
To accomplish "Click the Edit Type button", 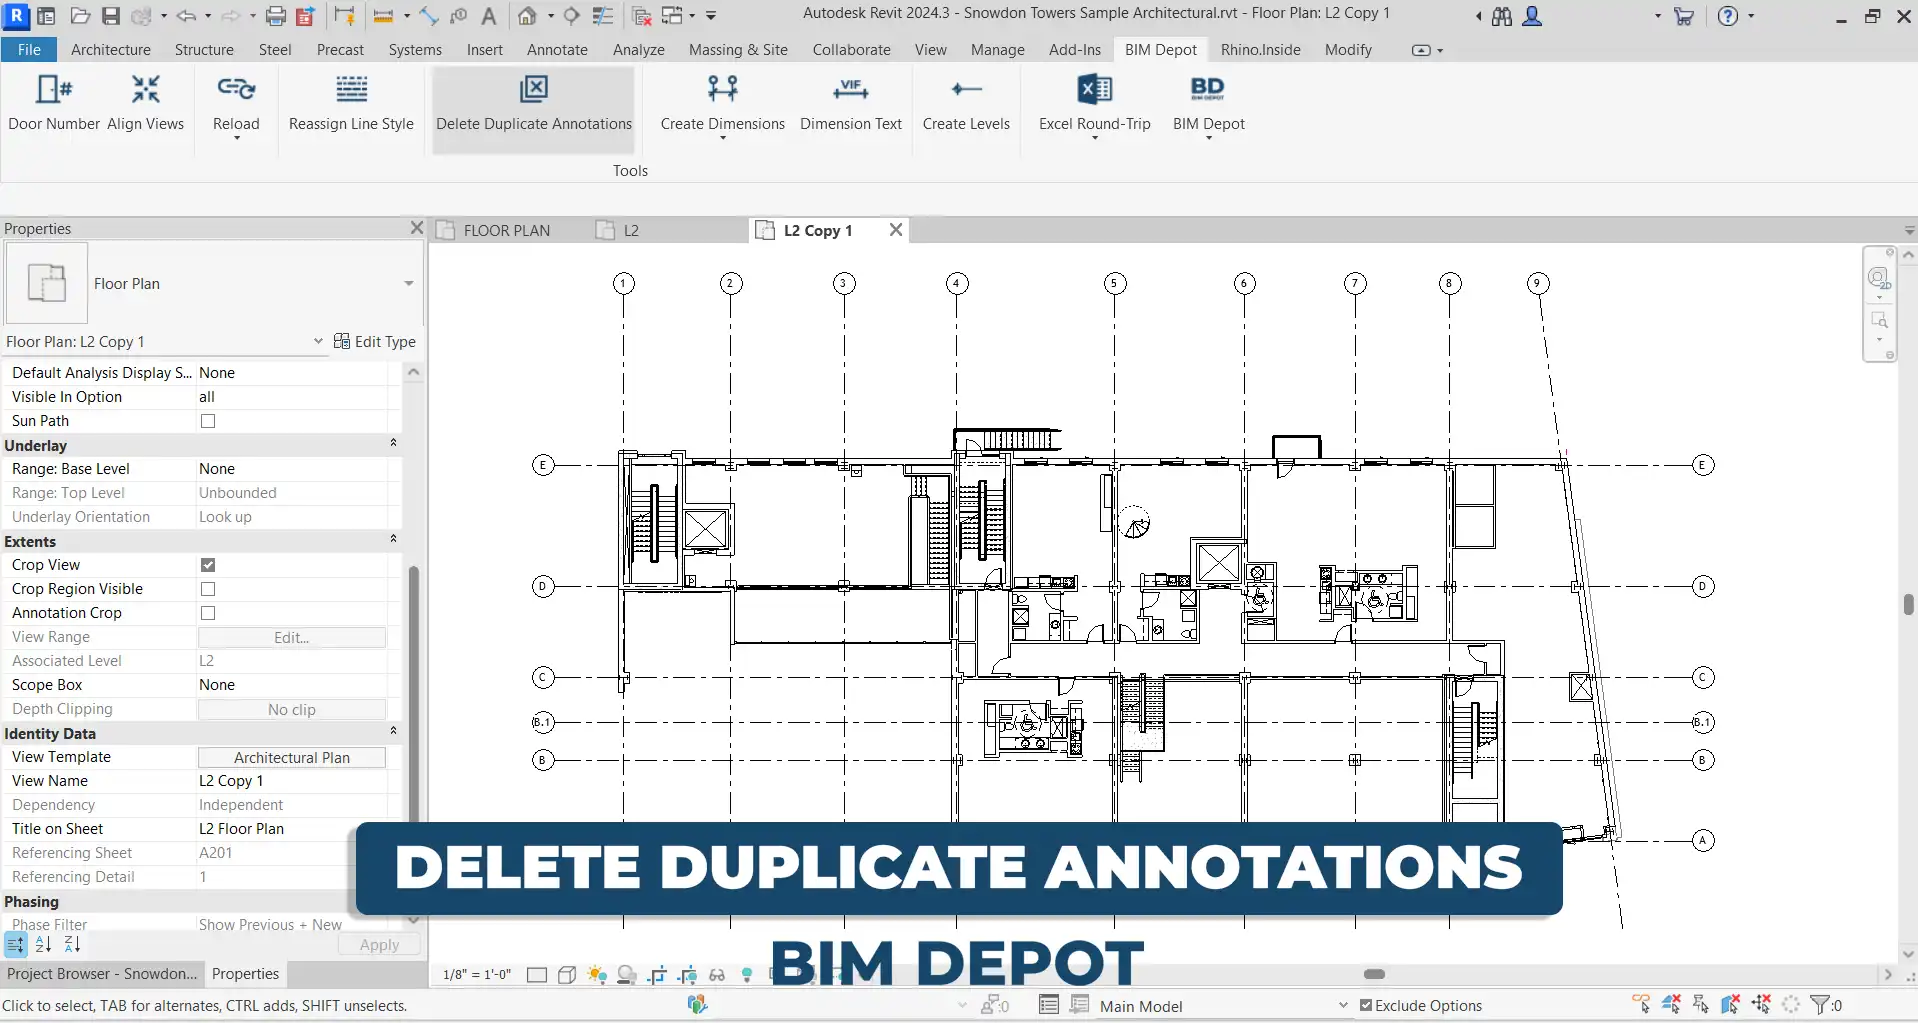I will [x=375, y=342].
